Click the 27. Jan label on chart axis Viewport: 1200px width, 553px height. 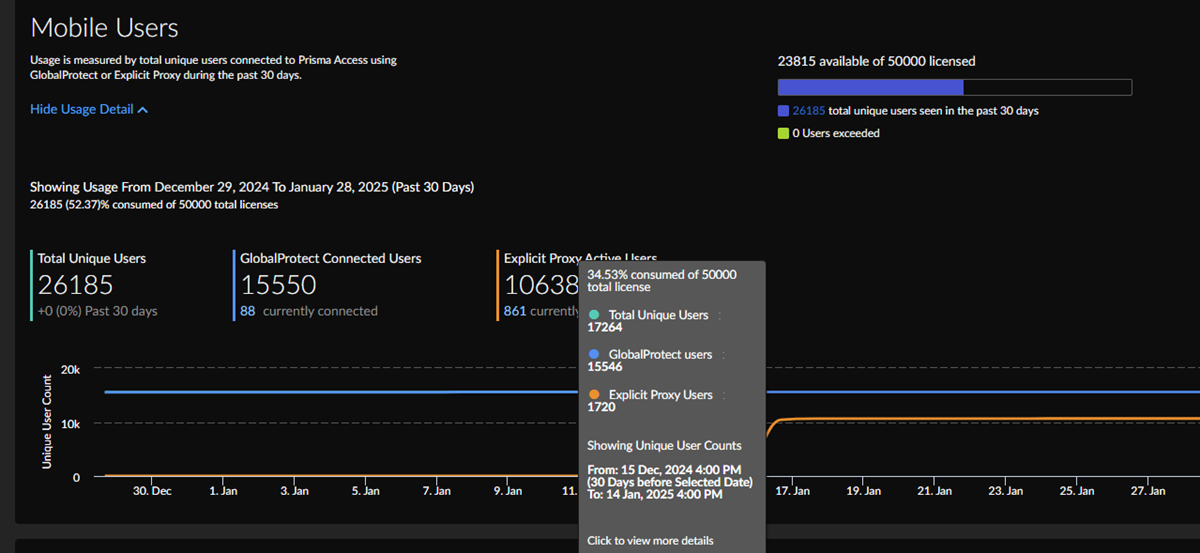1148,491
